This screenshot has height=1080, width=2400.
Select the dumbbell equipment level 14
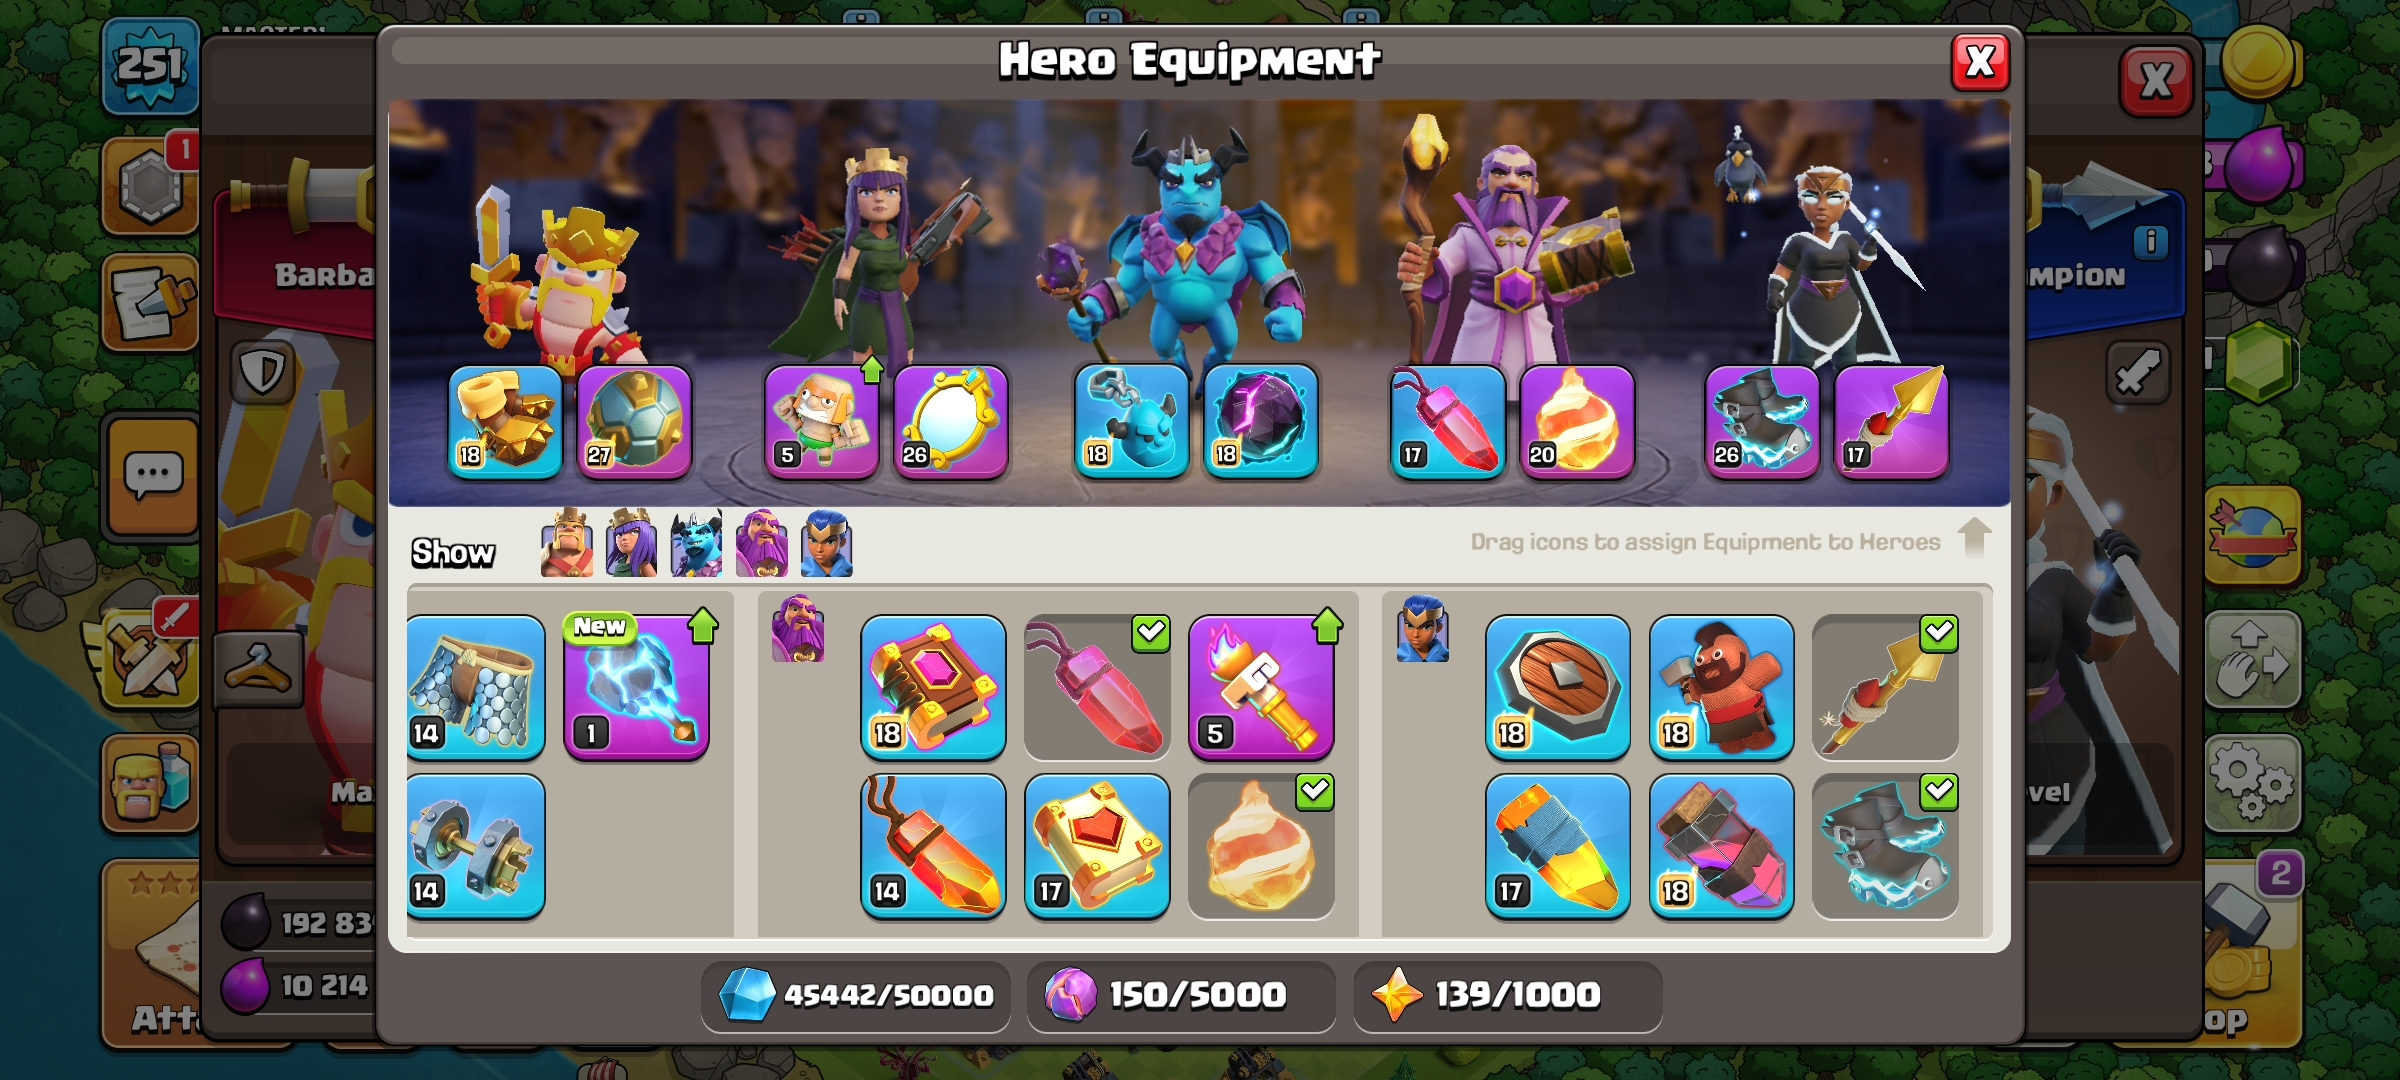pyautogui.click(x=476, y=846)
